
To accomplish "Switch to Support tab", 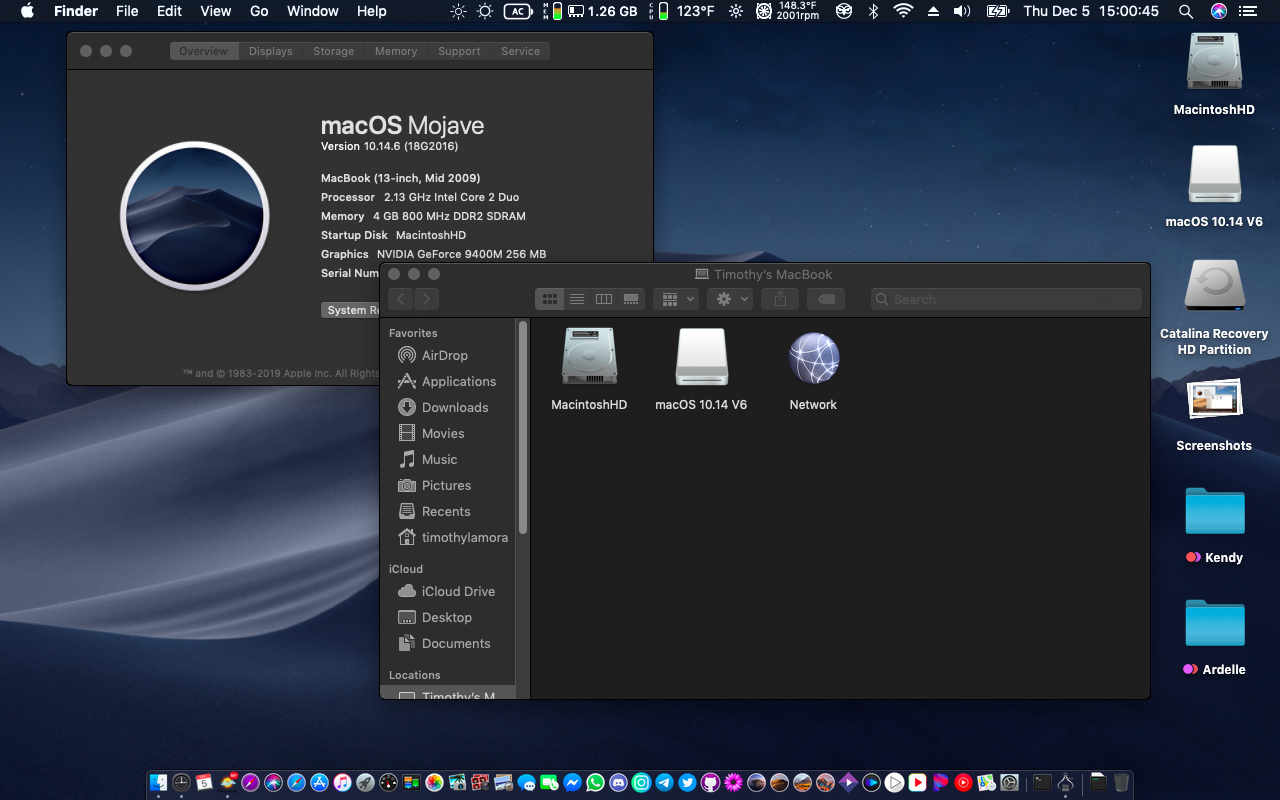I will [459, 51].
